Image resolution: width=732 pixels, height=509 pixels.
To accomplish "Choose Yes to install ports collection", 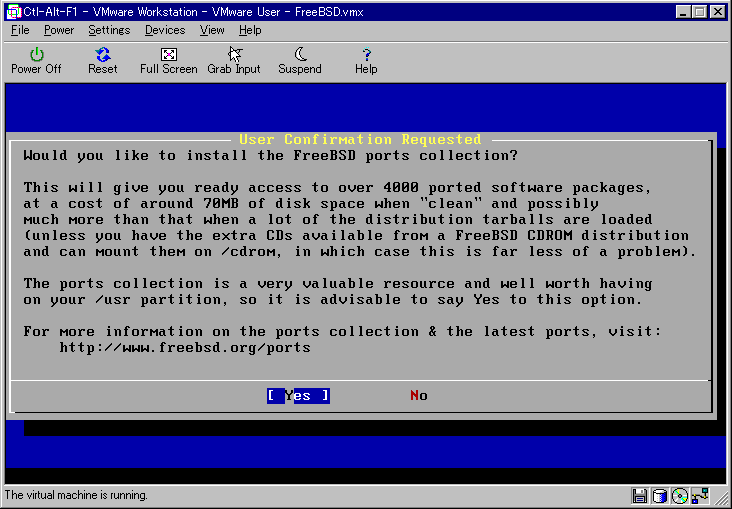I will [x=298, y=396].
